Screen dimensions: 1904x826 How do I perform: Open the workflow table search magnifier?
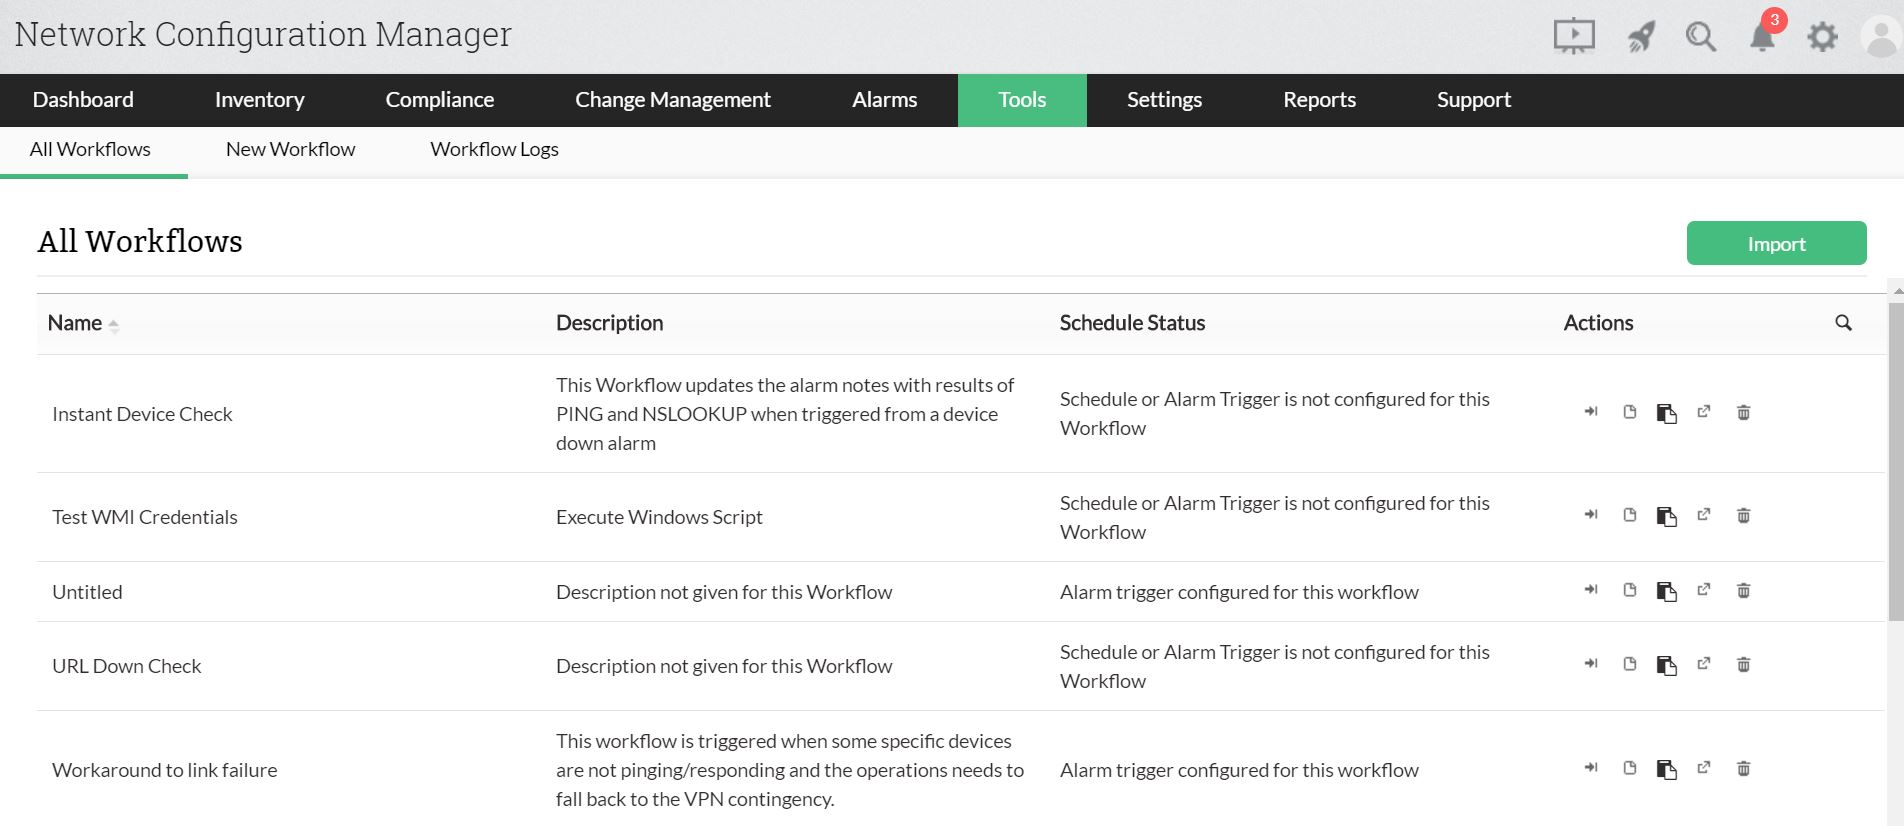click(x=1843, y=323)
